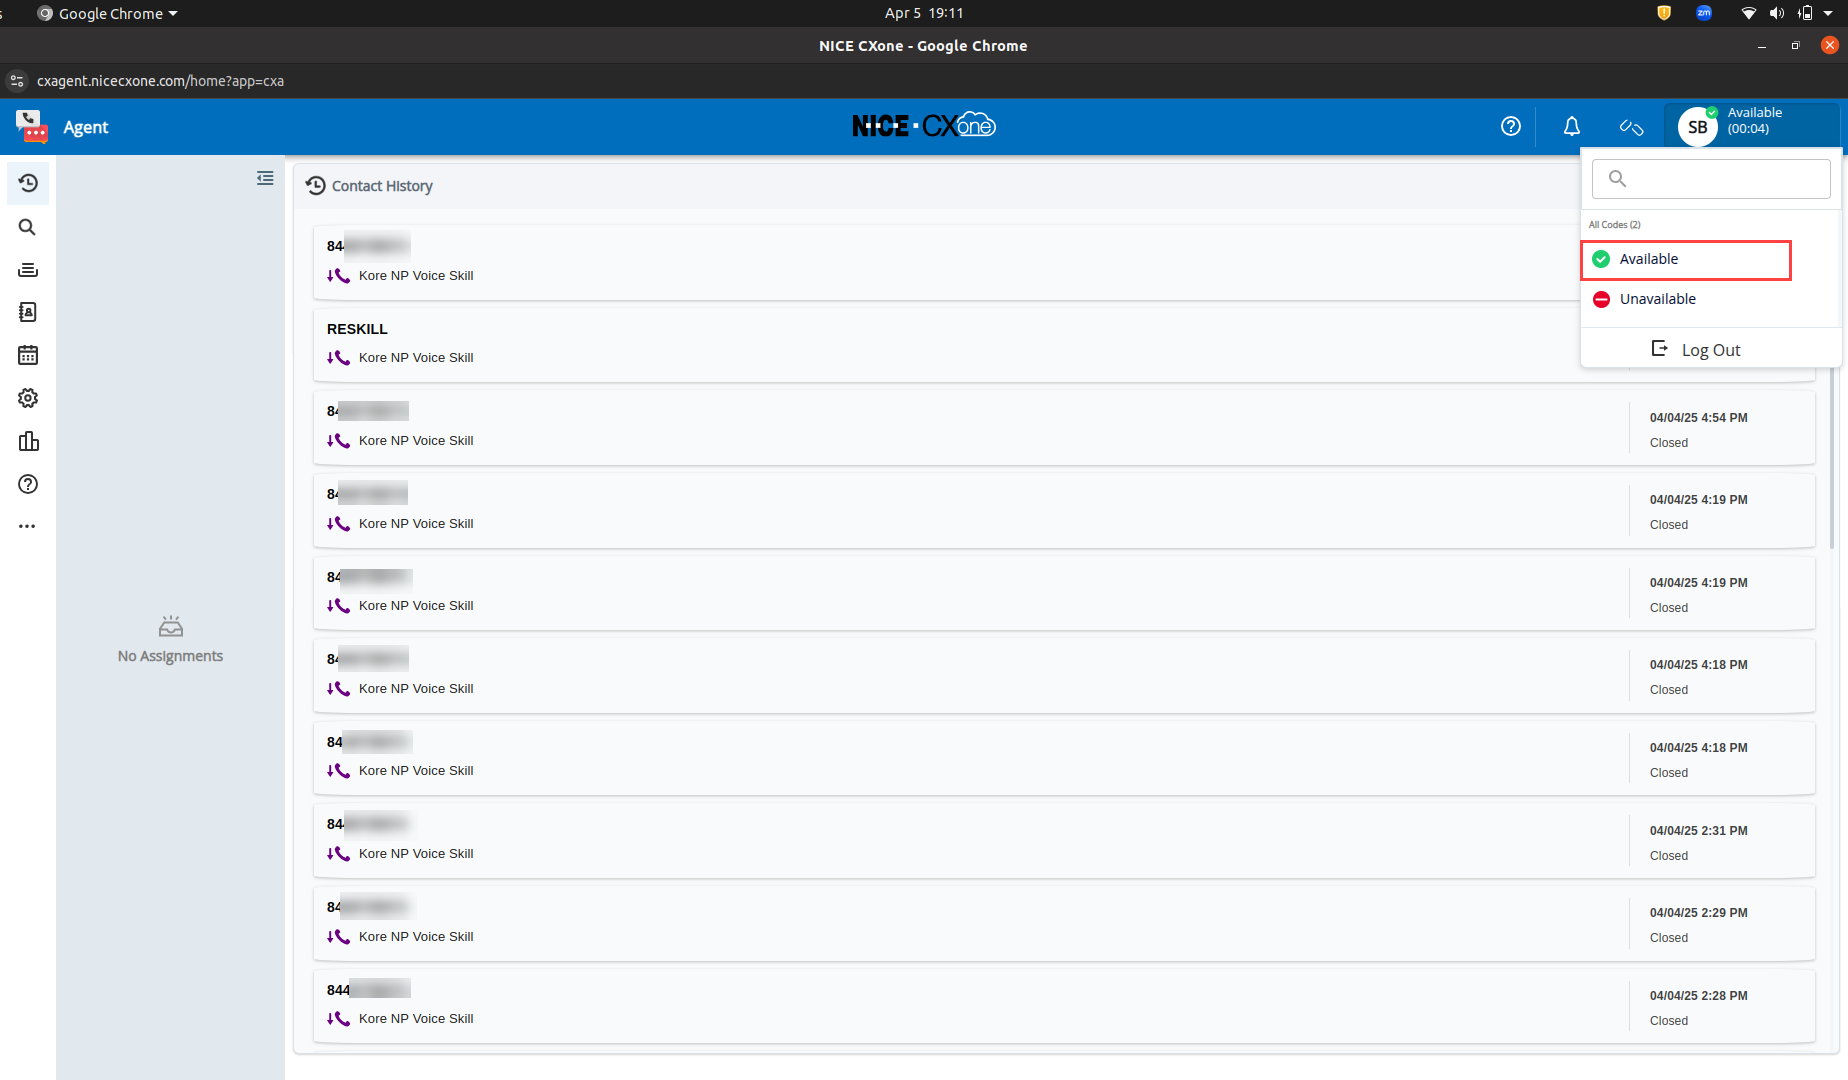Focus the status code search field
The image size is (1848, 1080).
[1711, 179]
